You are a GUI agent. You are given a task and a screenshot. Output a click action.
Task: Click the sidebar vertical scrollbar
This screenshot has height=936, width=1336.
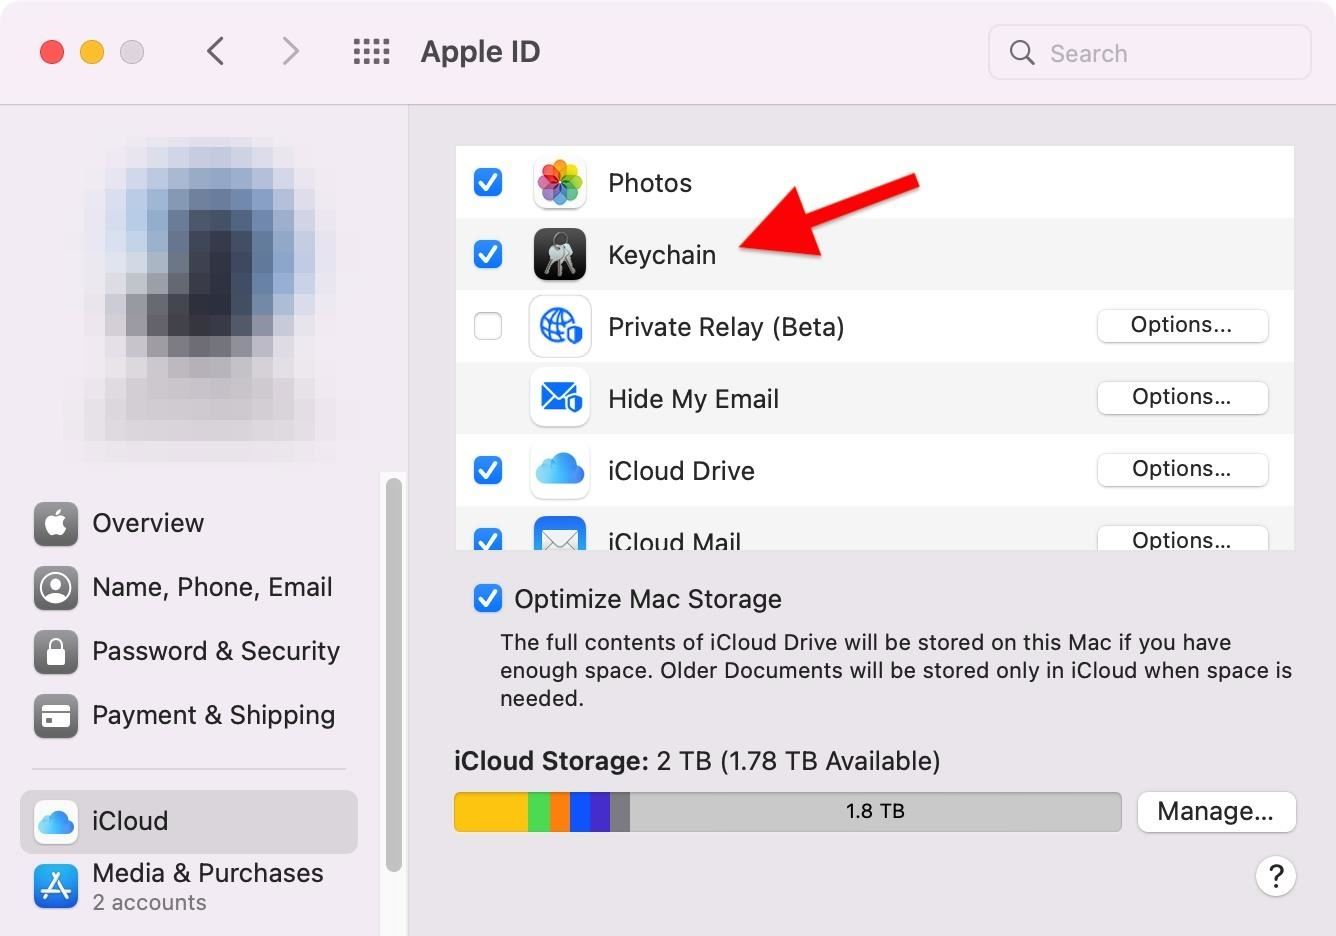394,675
